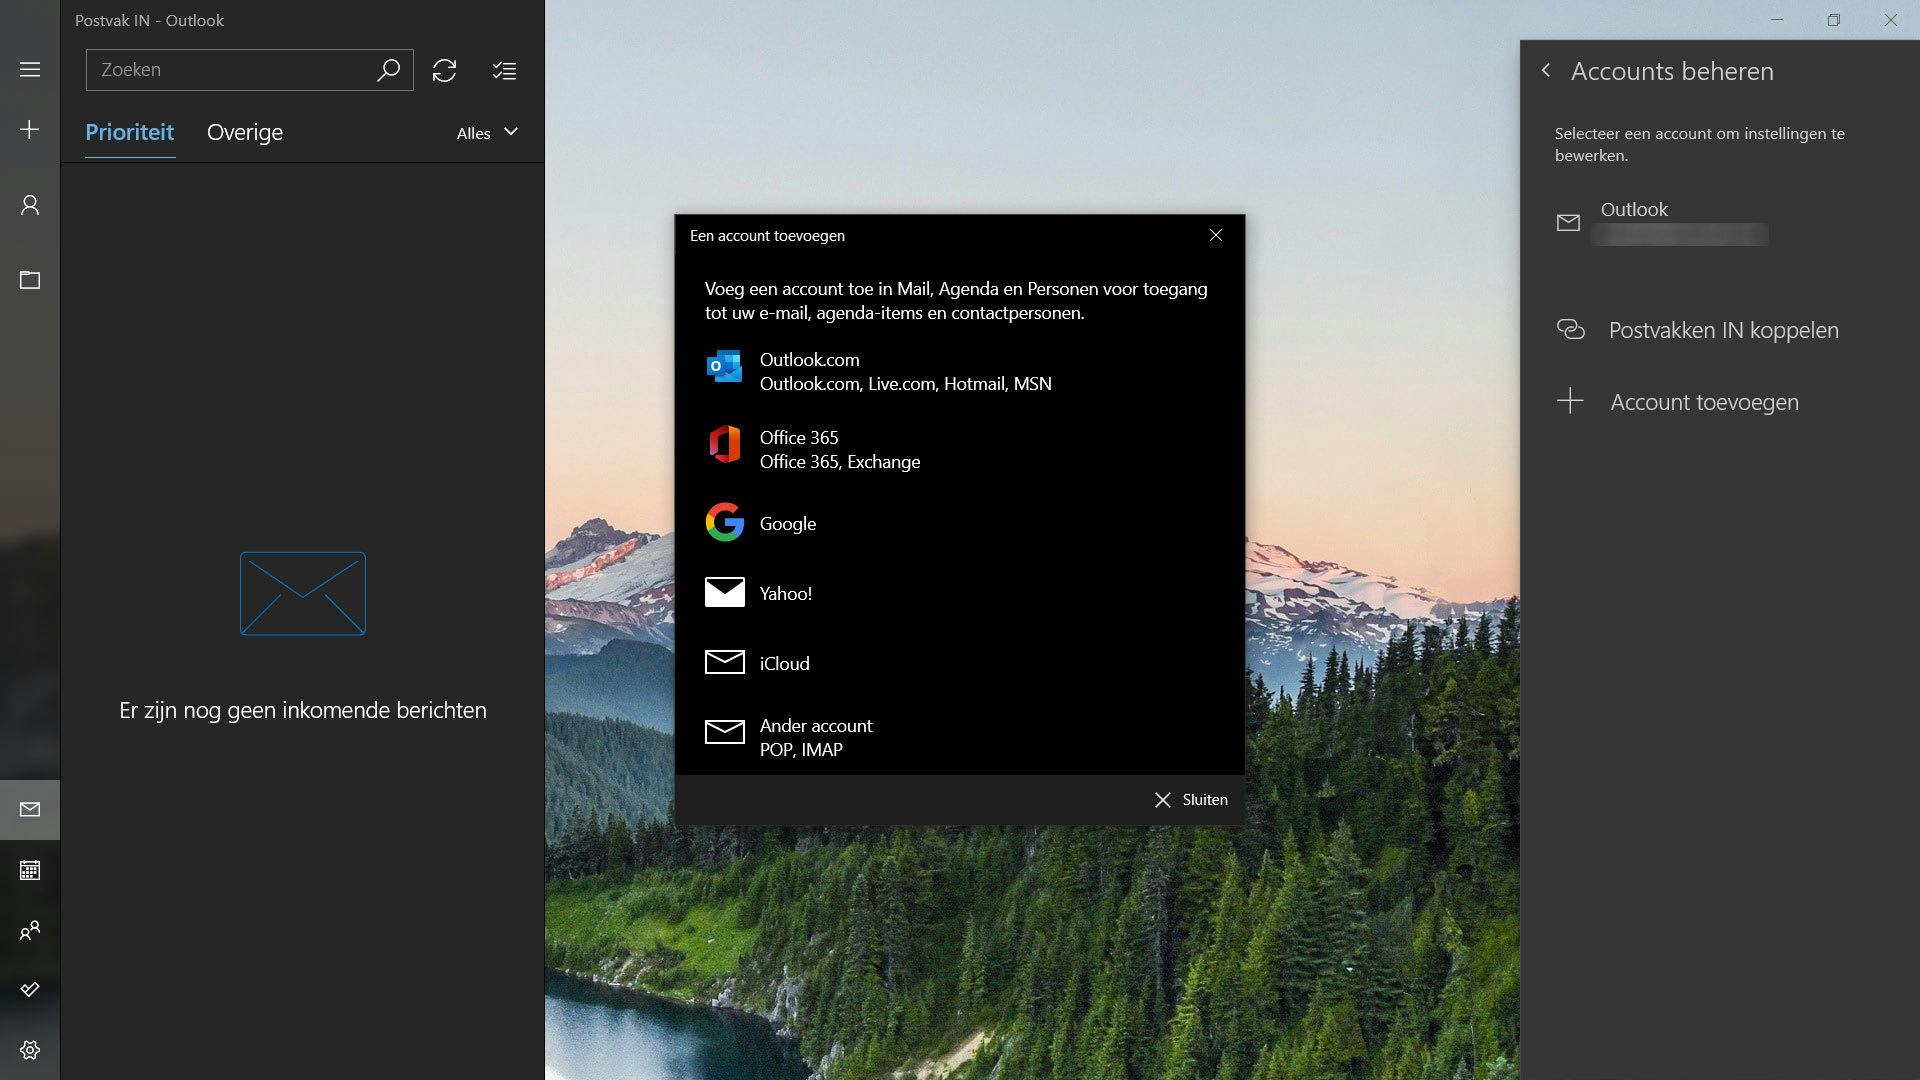Image resolution: width=1920 pixels, height=1080 pixels.
Task: Choose Google account option
Action: click(x=787, y=523)
